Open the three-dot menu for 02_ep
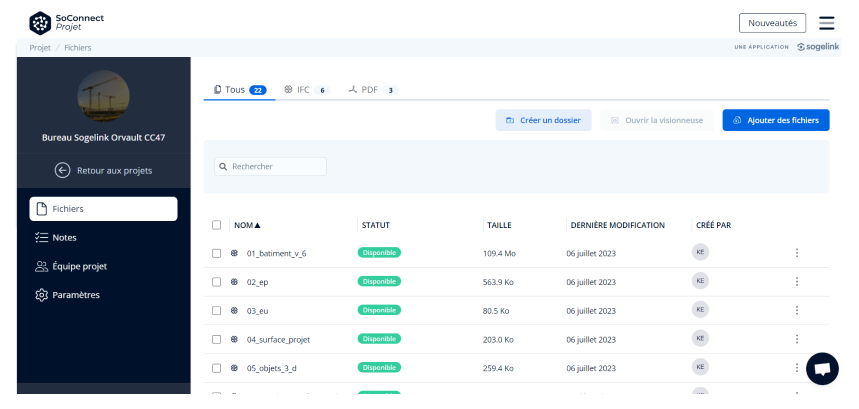 pyautogui.click(x=797, y=281)
